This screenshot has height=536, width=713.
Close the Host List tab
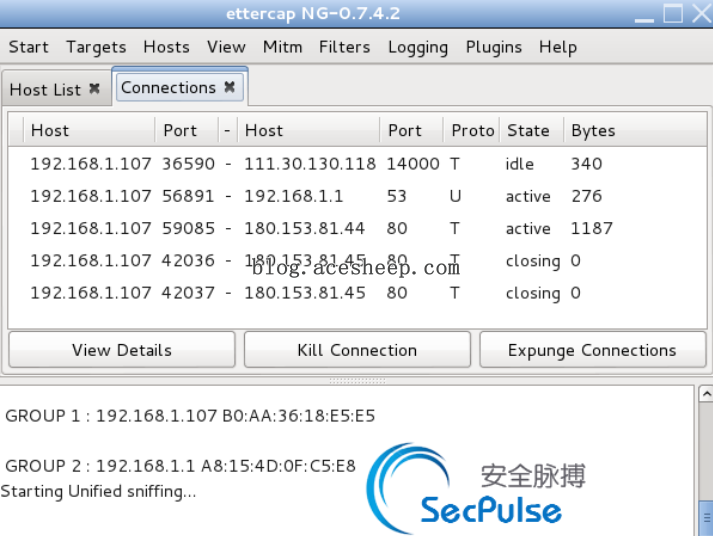click(94, 88)
